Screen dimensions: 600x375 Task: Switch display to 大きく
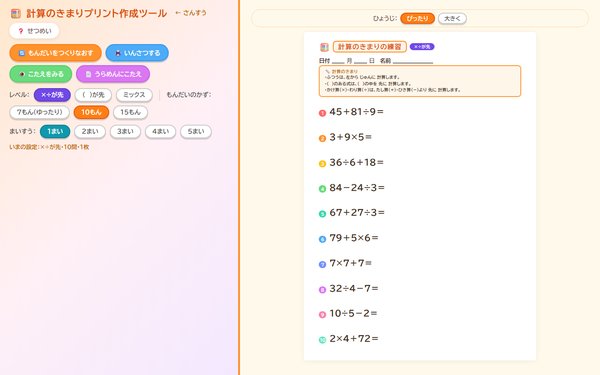[452, 18]
